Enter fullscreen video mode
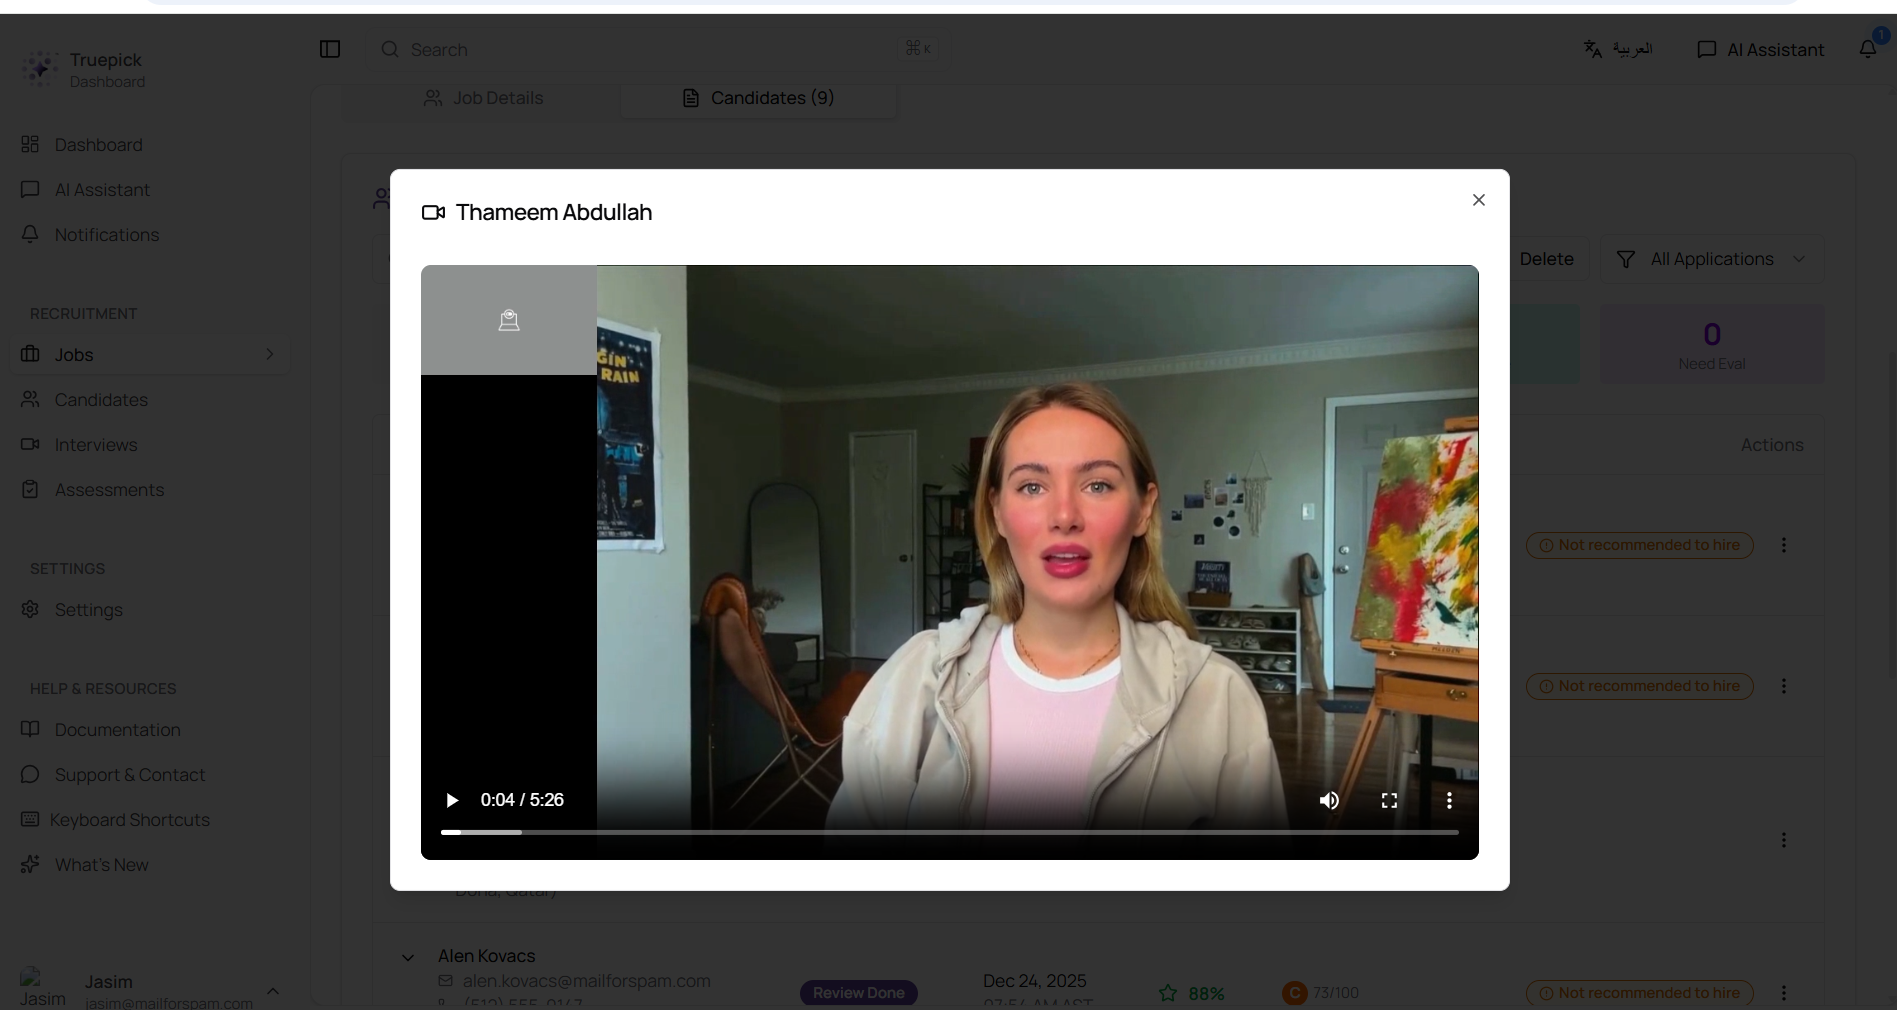Screen dimensions: 1897x1010 point(1389,800)
